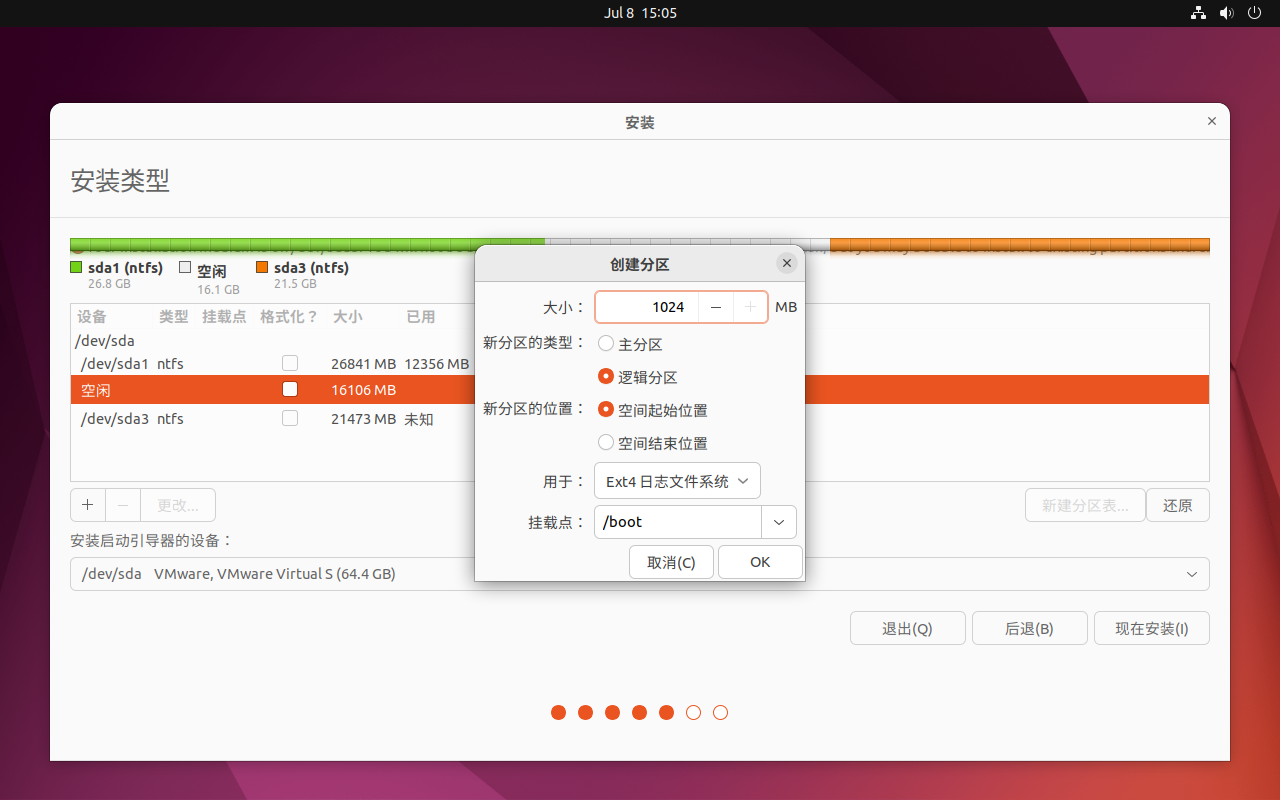Click the plus button to increase partition size
The width and height of the screenshot is (1280, 800).
click(750, 307)
